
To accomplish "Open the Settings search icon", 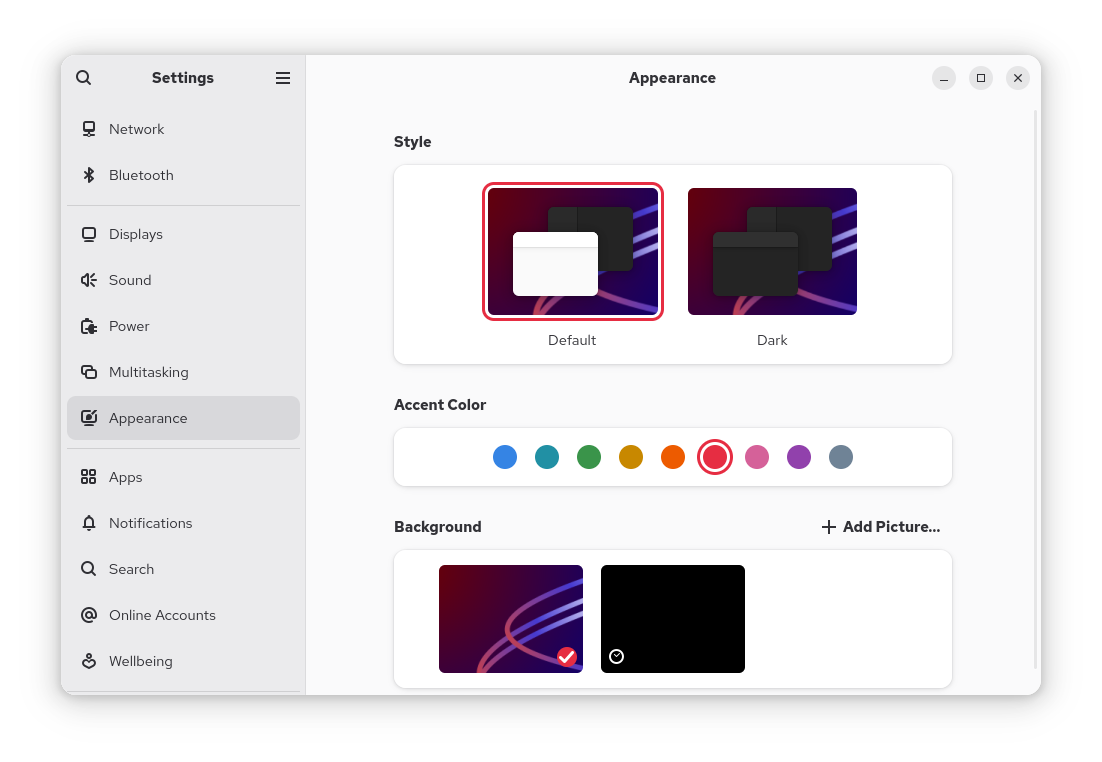I will tap(84, 78).
